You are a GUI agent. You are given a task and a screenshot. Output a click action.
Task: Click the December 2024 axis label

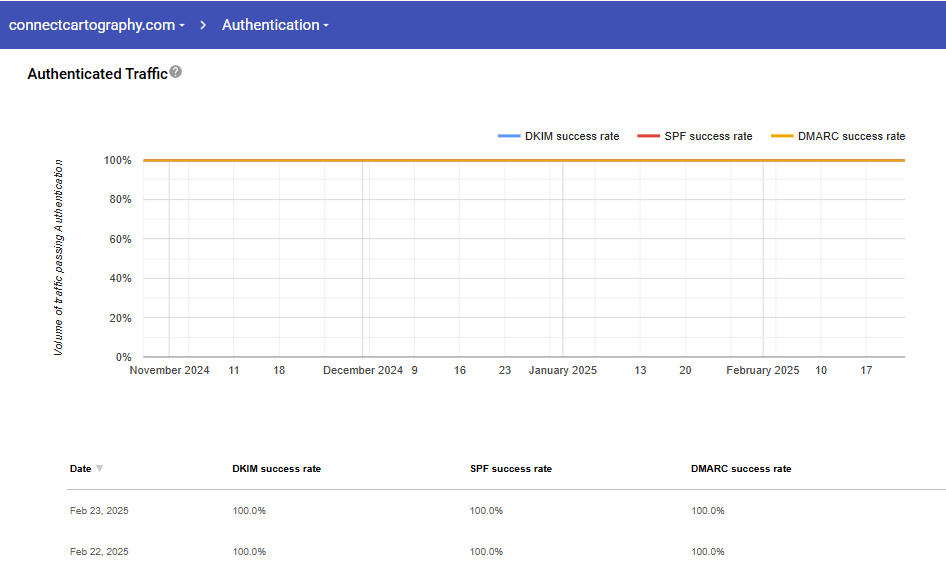click(363, 370)
